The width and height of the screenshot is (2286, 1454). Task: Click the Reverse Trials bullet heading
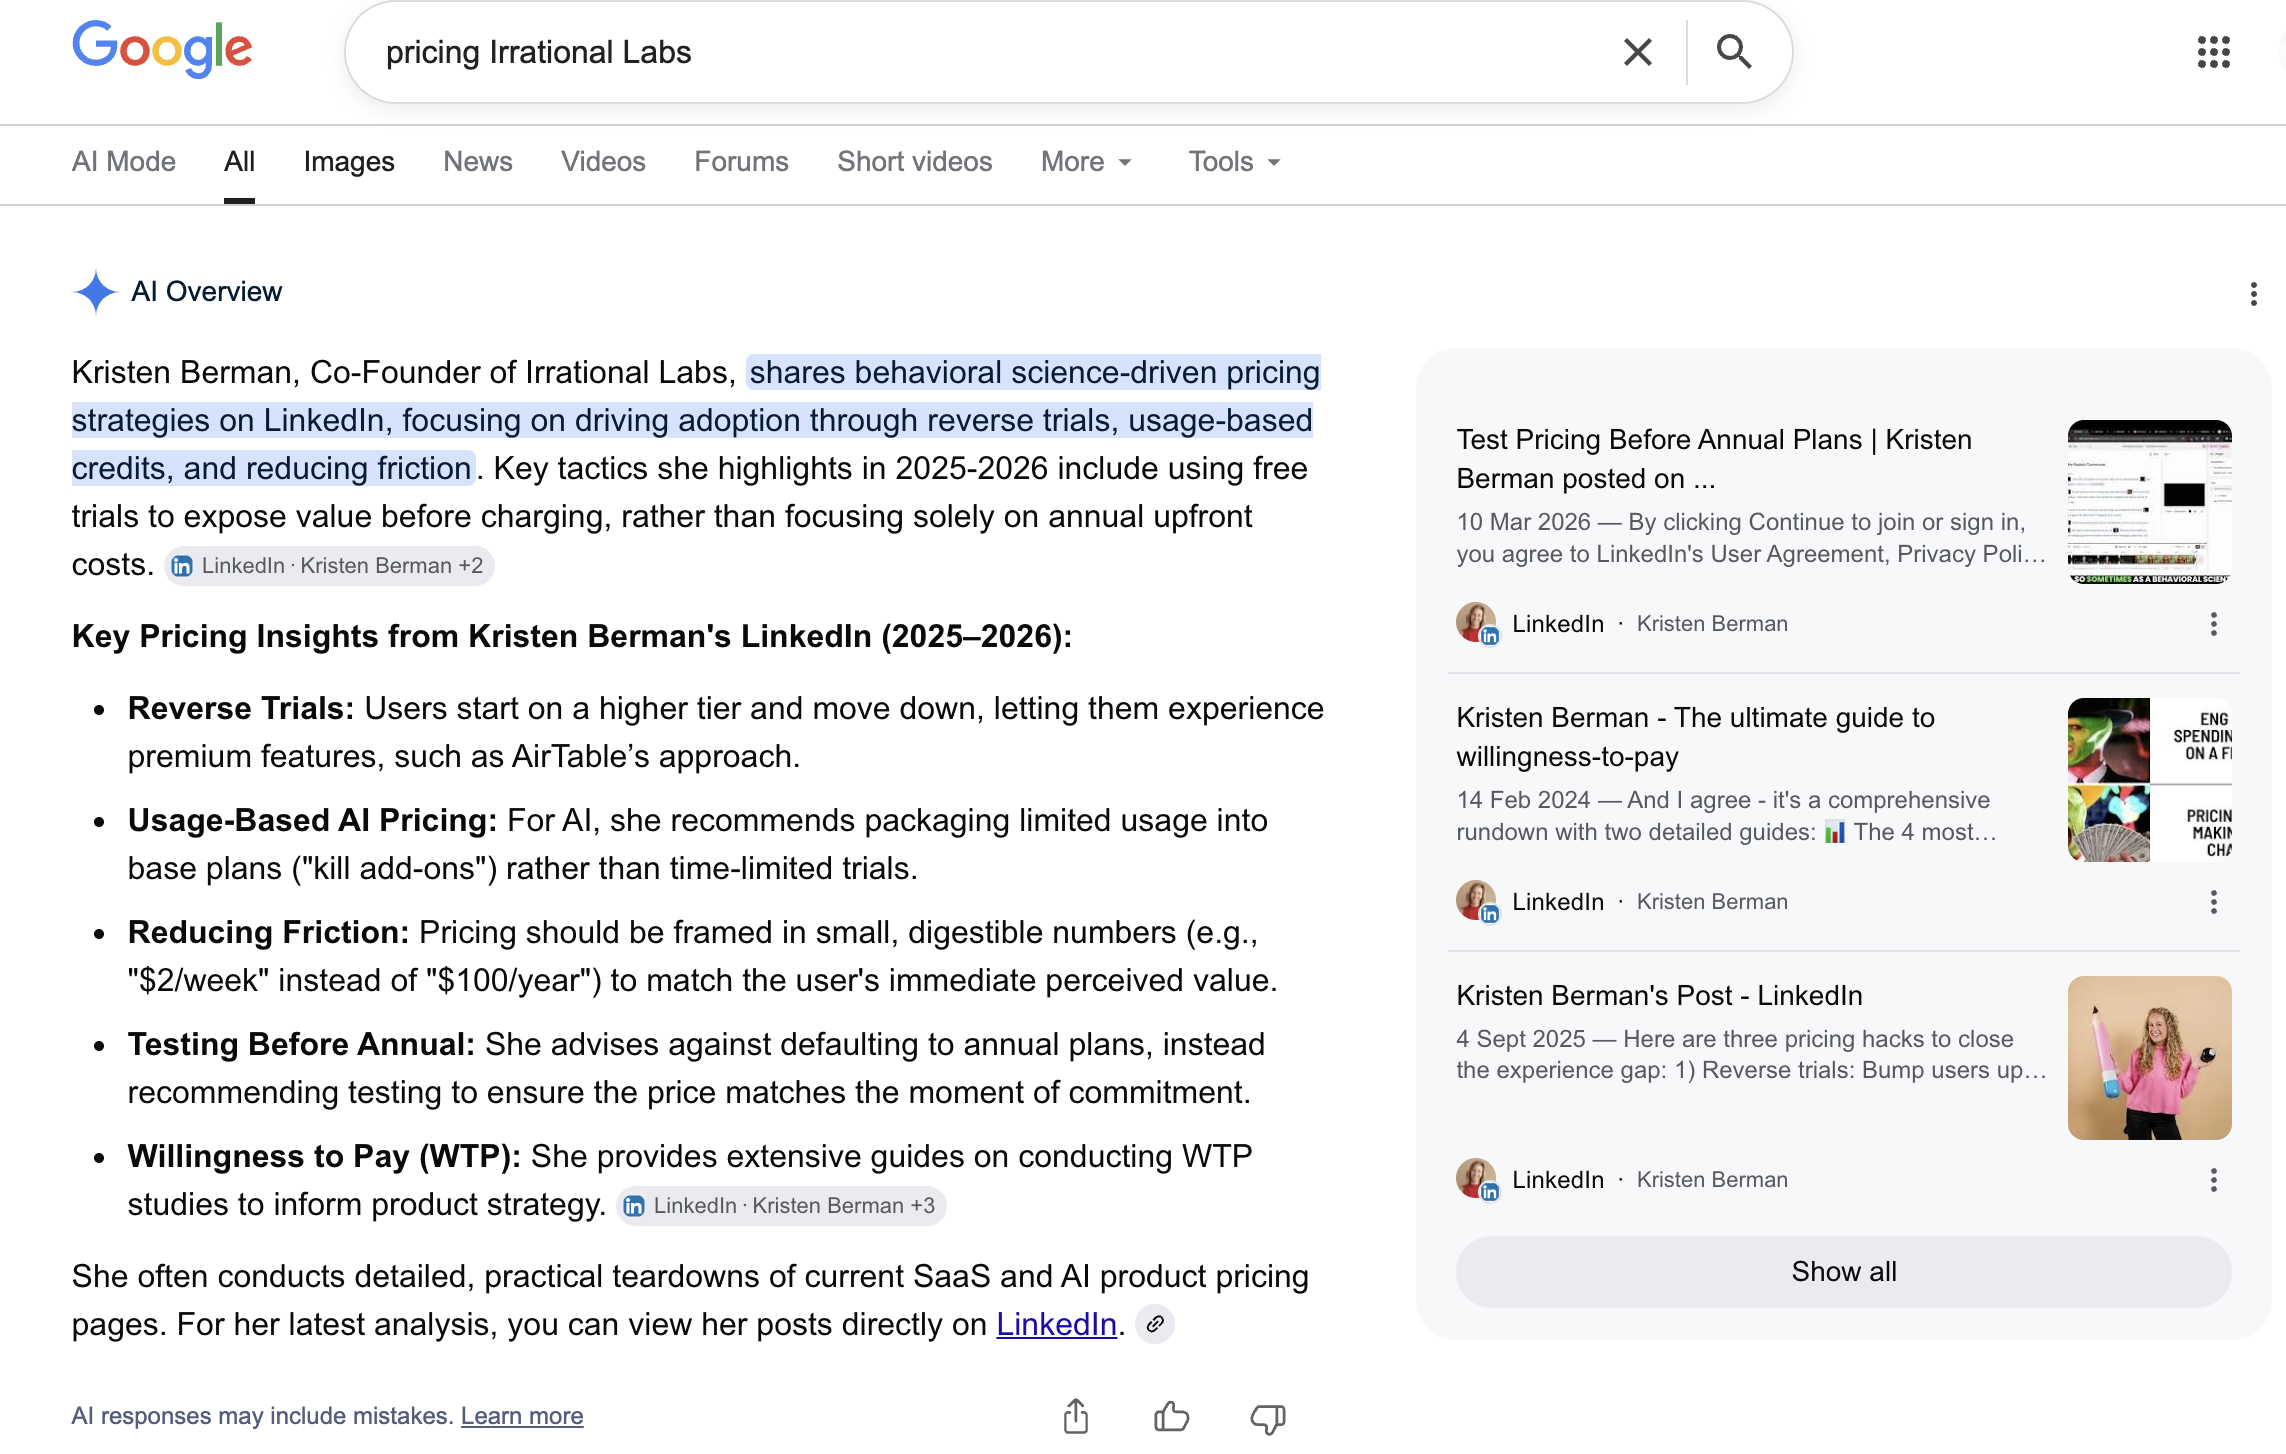241,708
